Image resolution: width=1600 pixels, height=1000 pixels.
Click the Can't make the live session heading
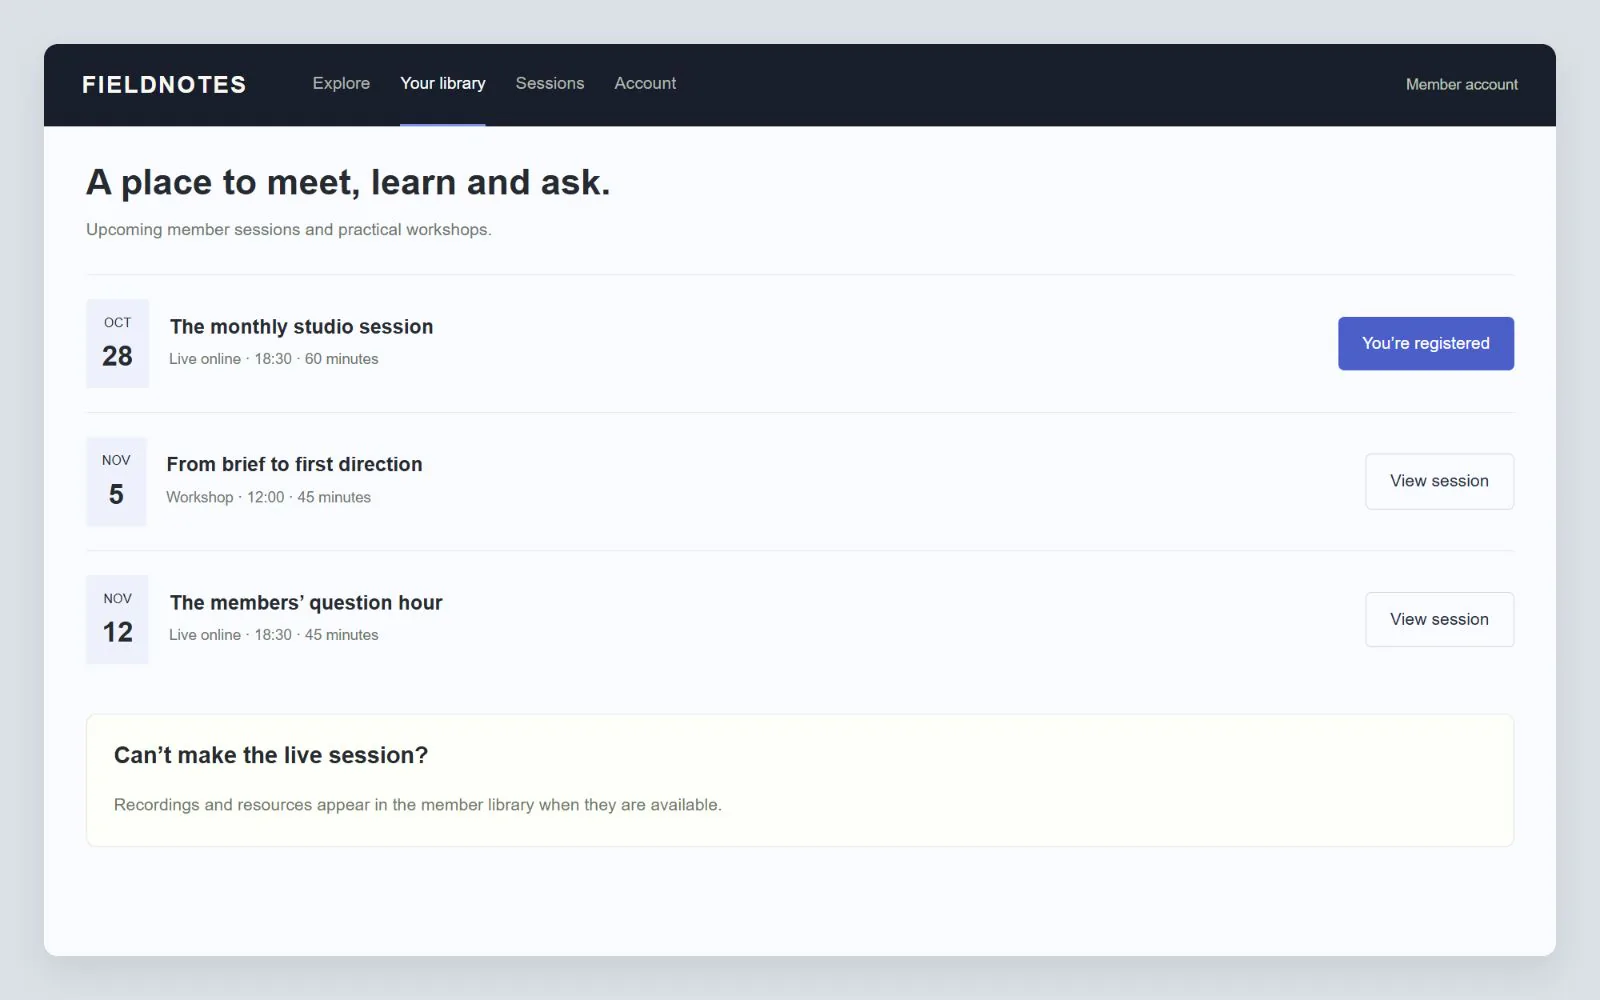(x=271, y=756)
